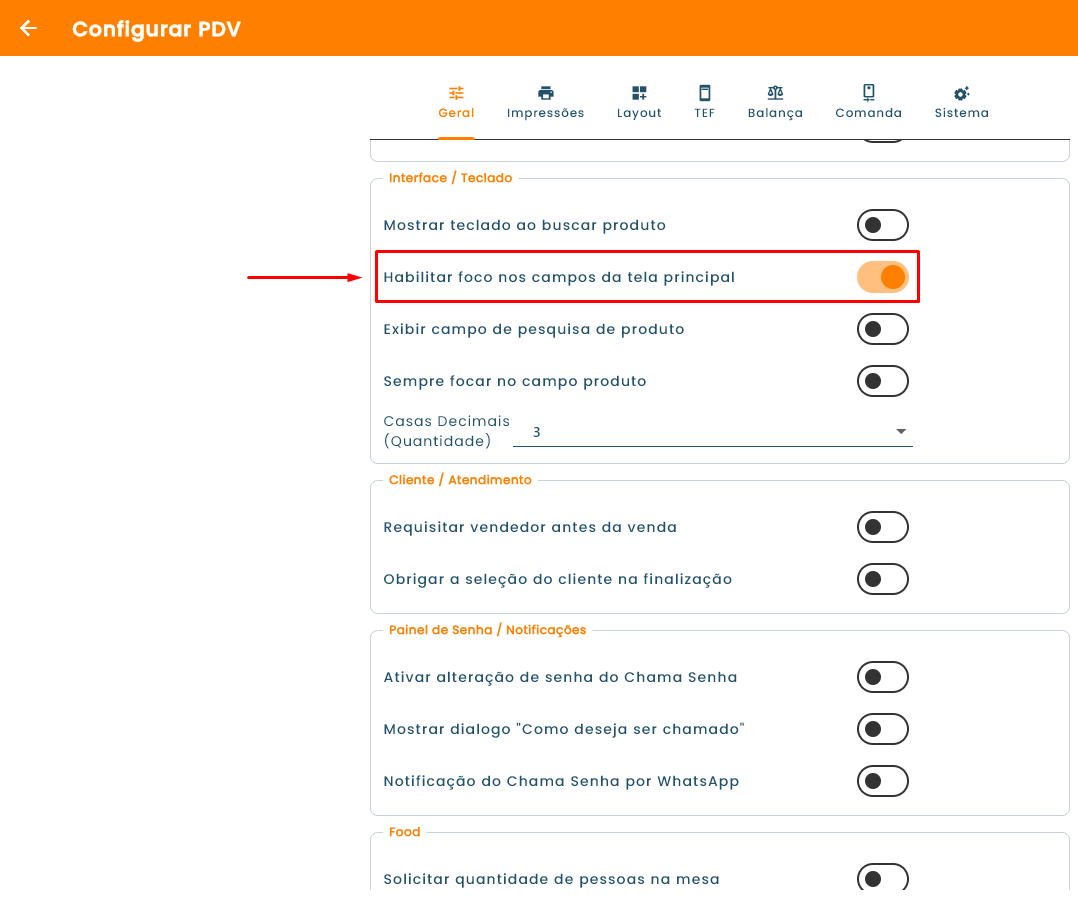Screen dimensions: 1078x899
Task: Click the Geral sliders icon
Action: tap(456, 93)
